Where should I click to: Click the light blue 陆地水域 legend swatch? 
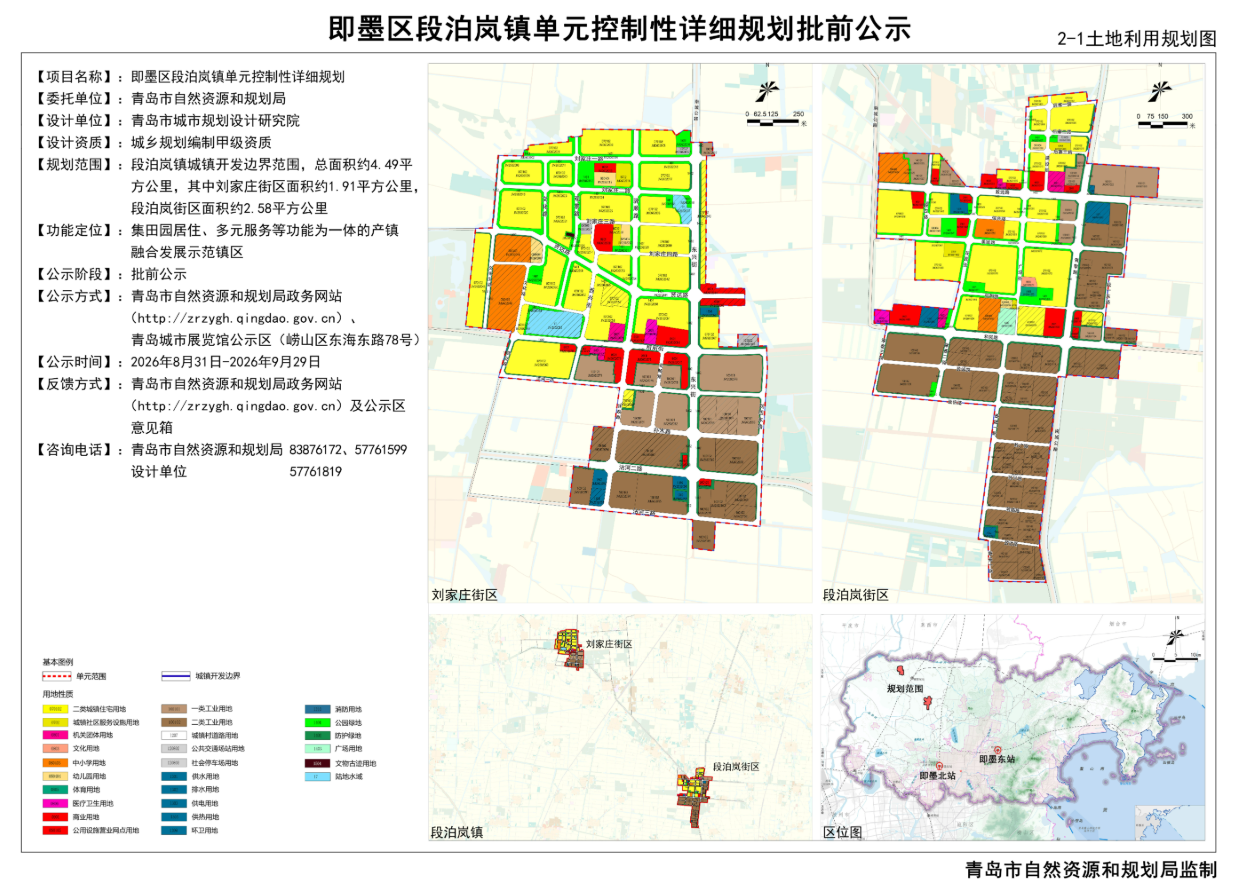point(316,776)
